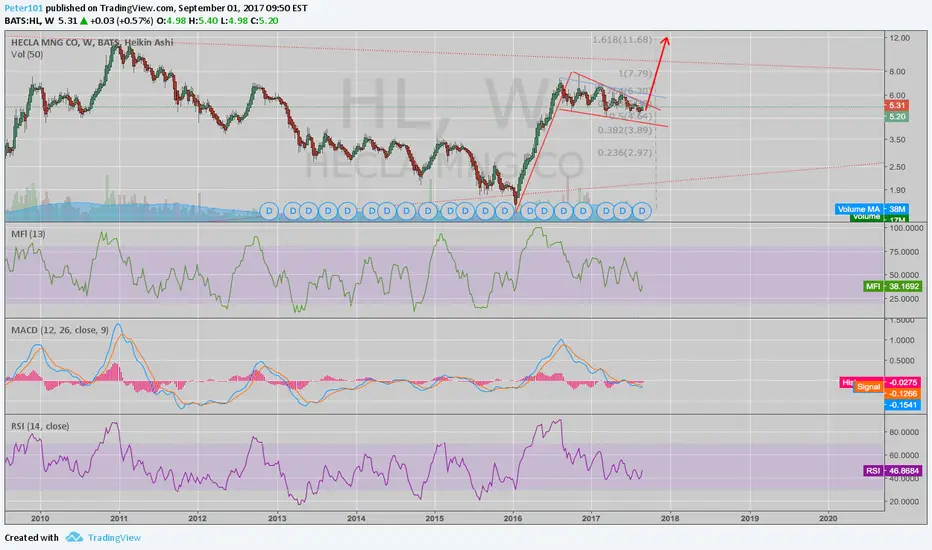The height and width of the screenshot is (550, 932).
Task: Click the 2010 year label on the time axis
Action: coord(40,518)
